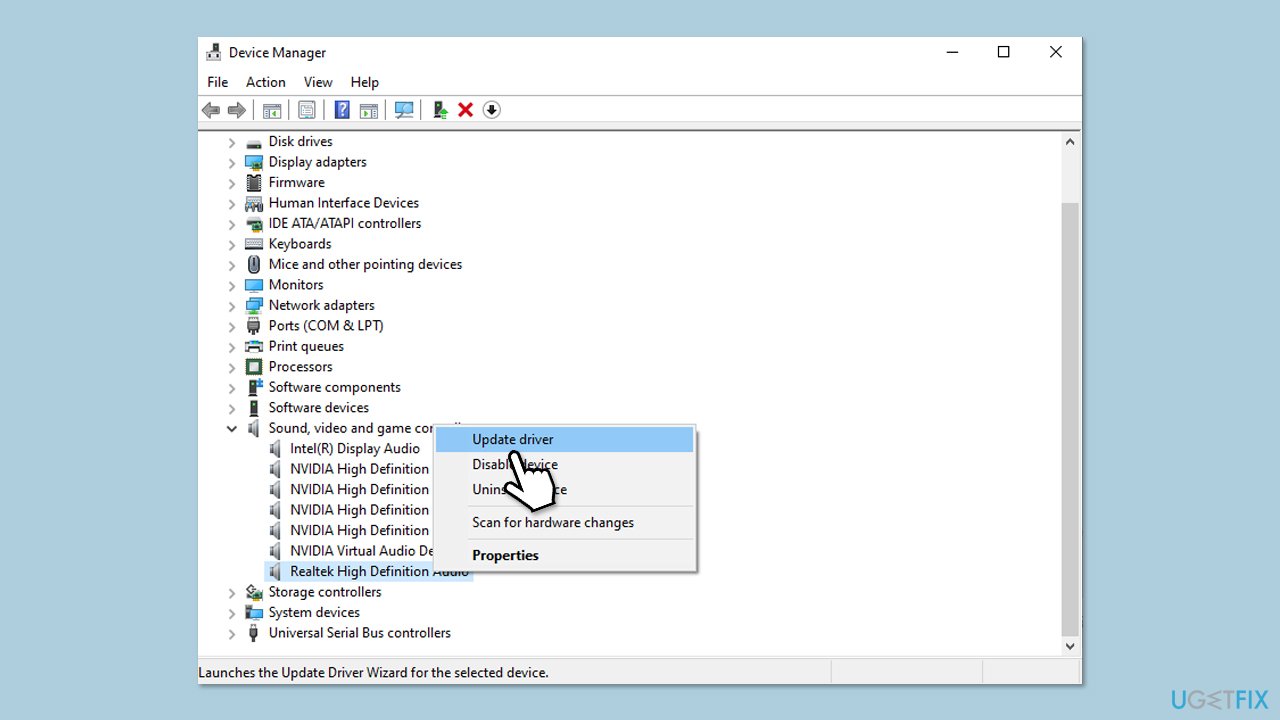Select Realtek High Definition Audio device

pos(379,572)
